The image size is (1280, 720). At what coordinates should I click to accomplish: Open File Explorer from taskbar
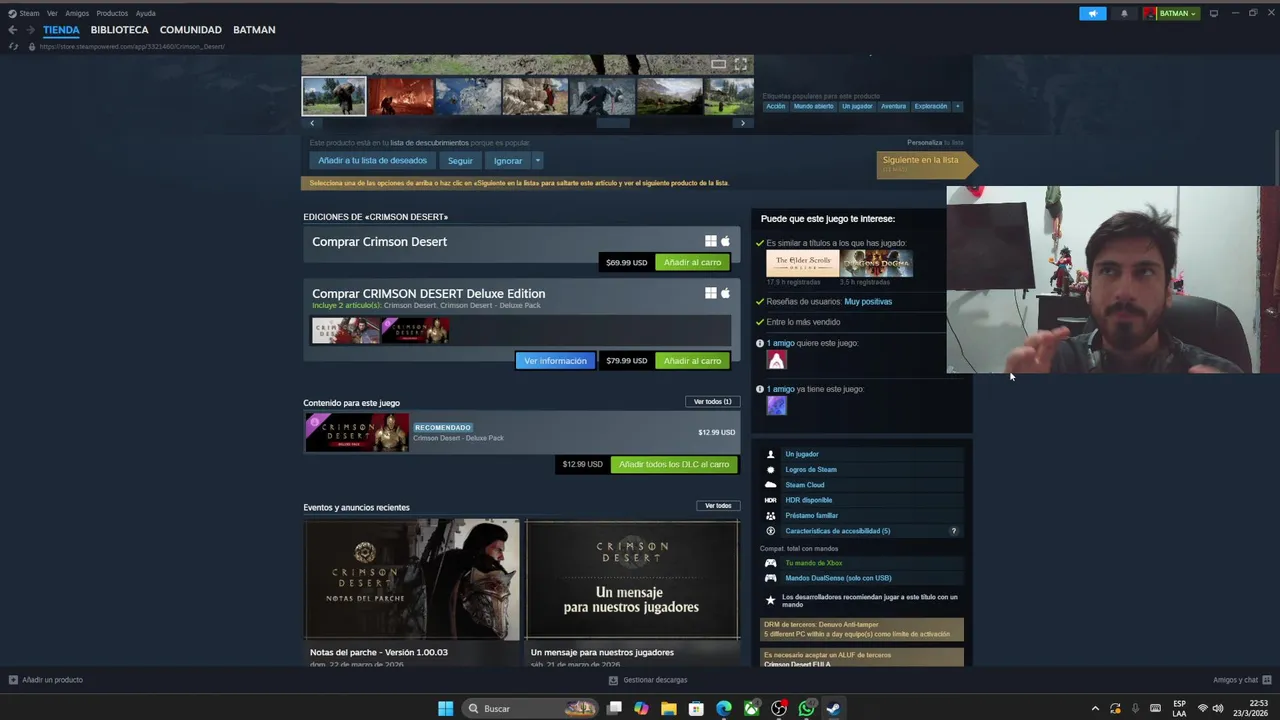pyautogui.click(x=668, y=708)
